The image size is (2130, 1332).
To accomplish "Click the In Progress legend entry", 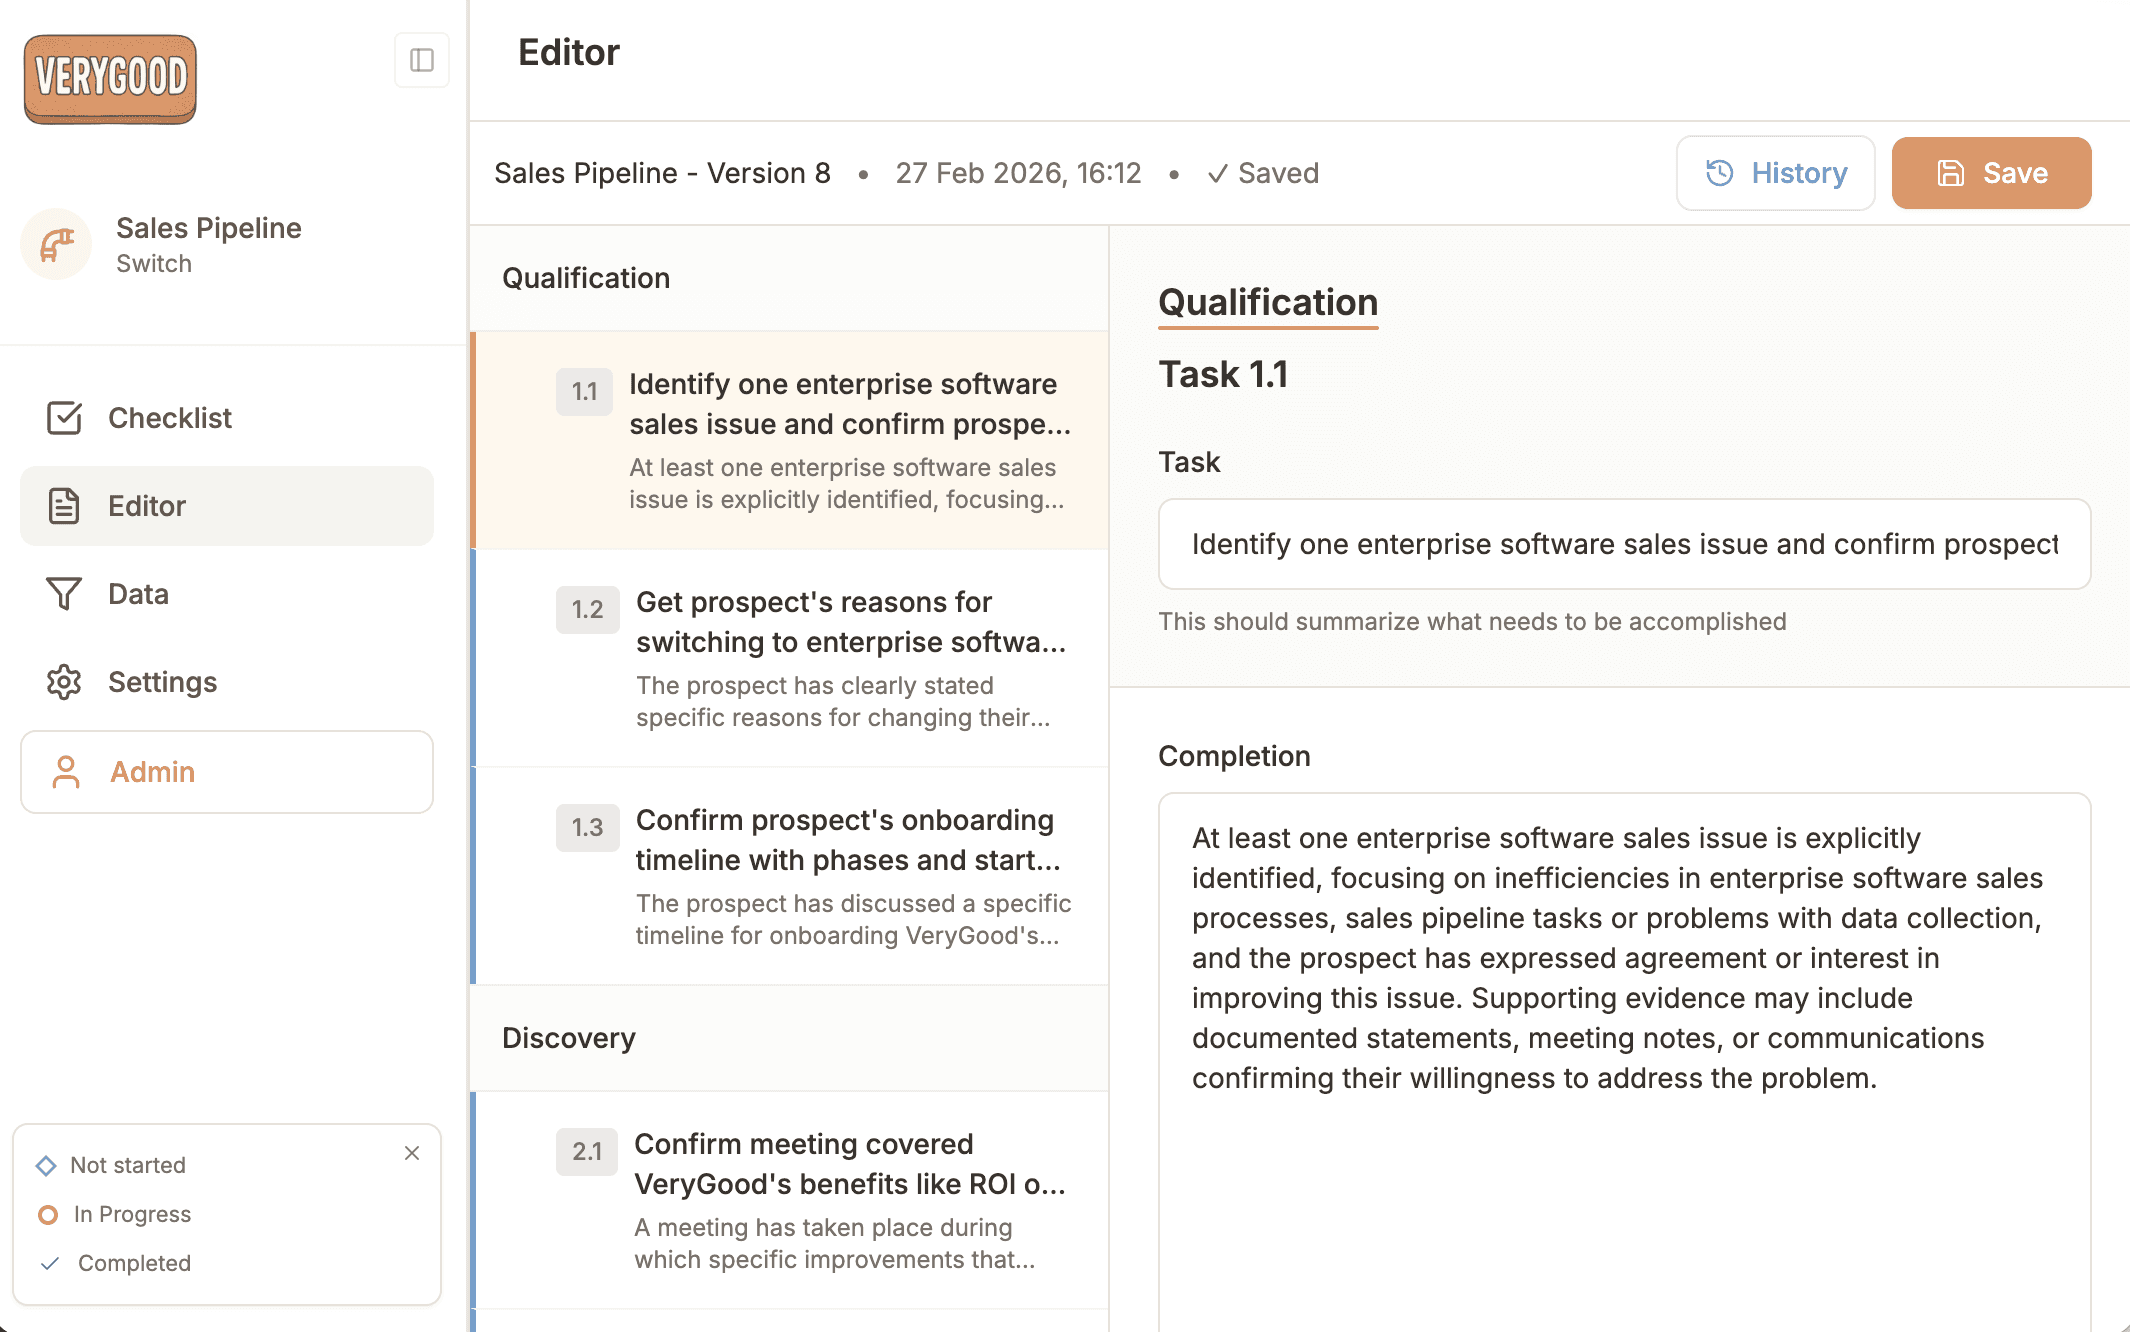I will coord(132,1214).
